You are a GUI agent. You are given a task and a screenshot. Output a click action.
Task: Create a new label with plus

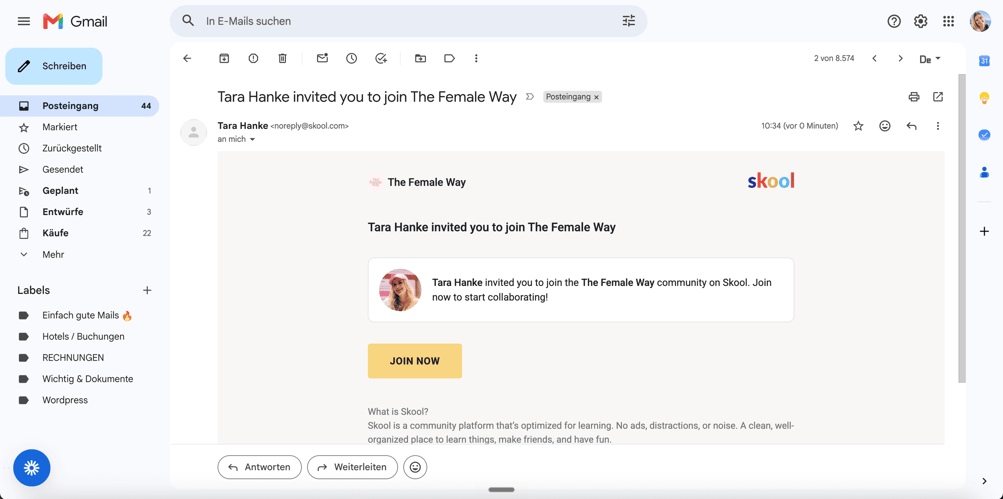coord(147,290)
